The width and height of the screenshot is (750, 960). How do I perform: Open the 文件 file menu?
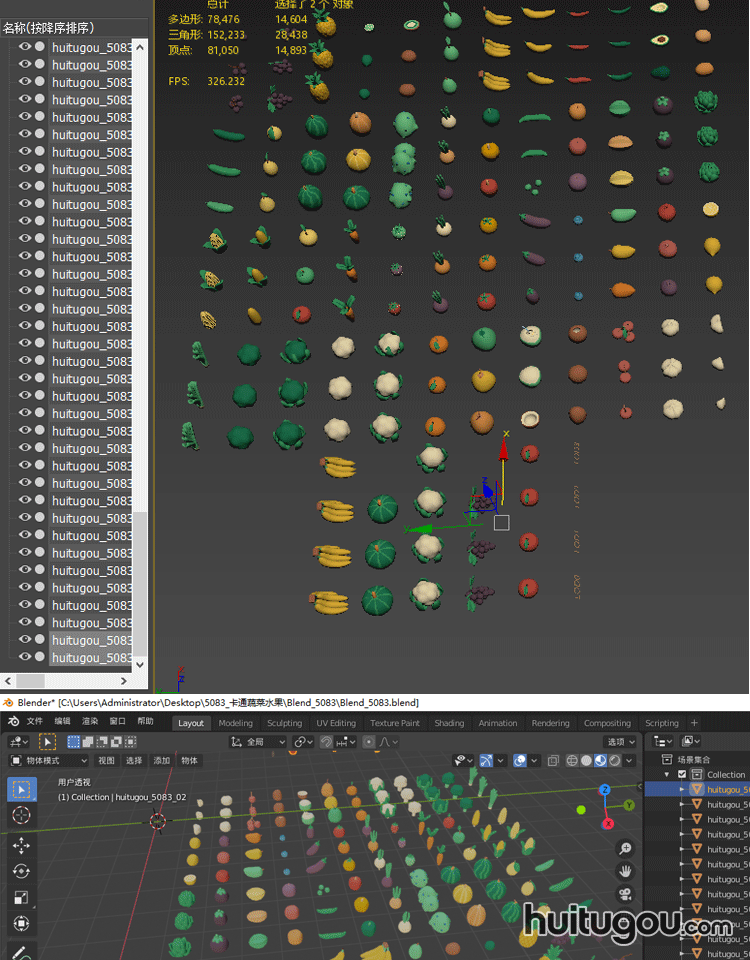point(35,722)
